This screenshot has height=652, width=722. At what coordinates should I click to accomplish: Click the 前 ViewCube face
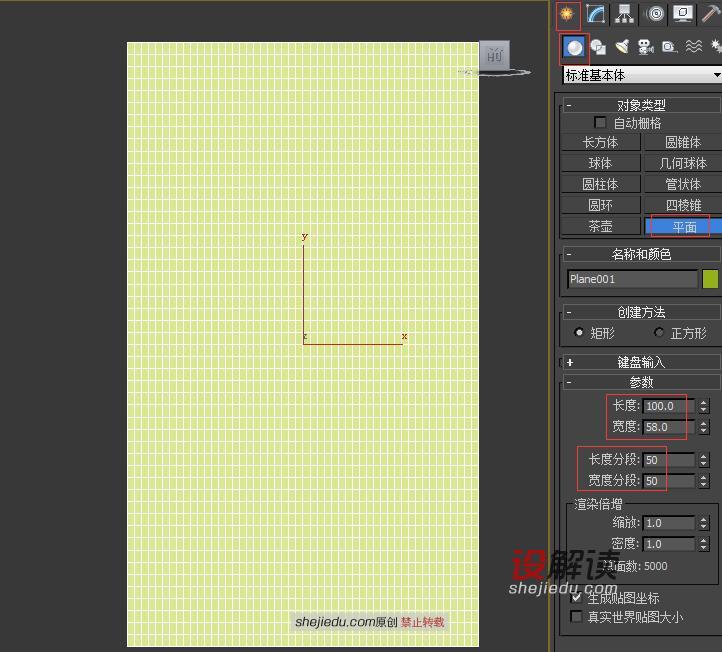click(495, 56)
